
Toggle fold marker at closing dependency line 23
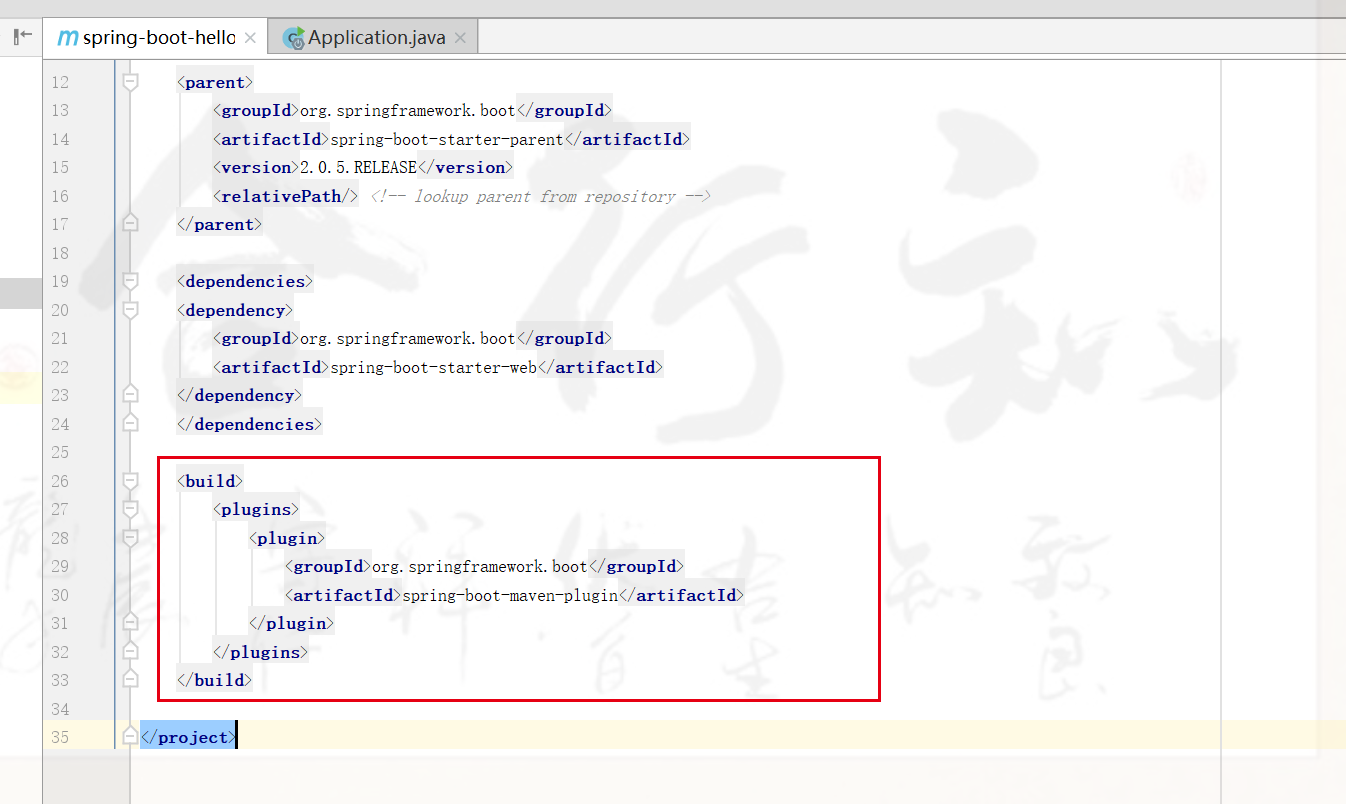point(130,395)
